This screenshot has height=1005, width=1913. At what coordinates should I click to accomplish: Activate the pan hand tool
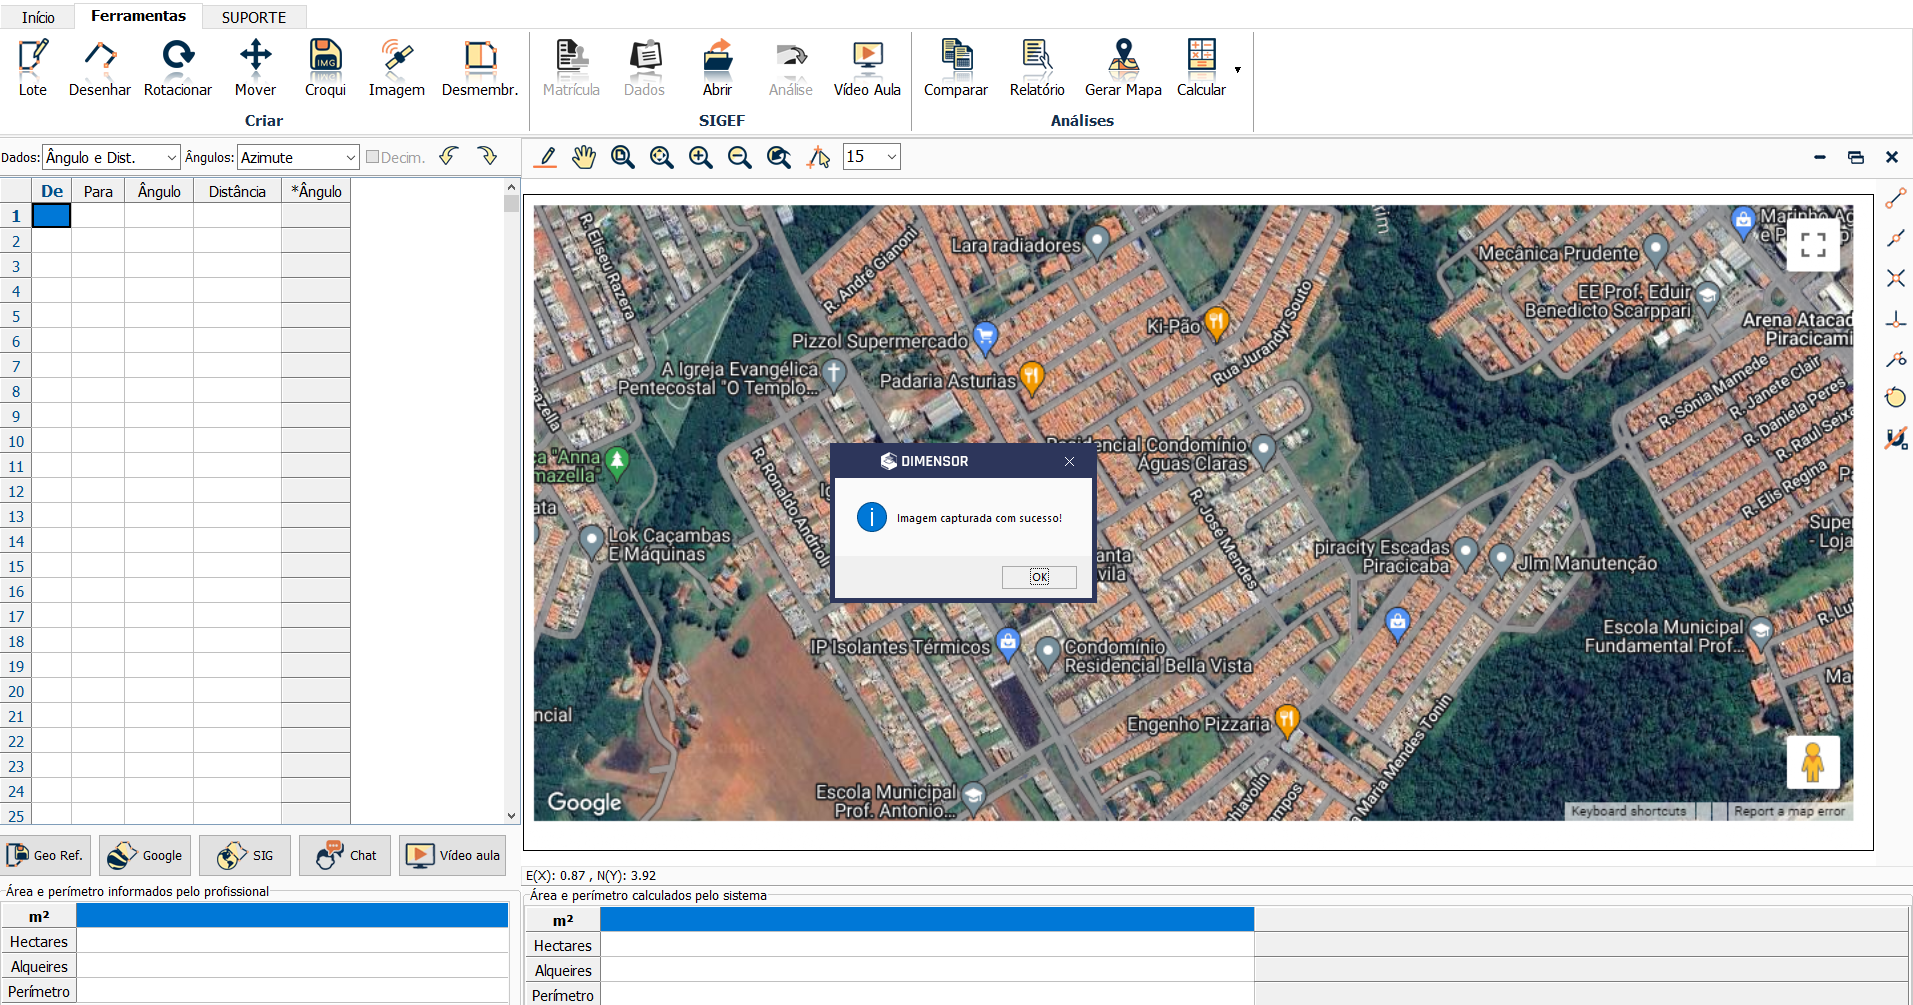pyautogui.click(x=584, y=157)
